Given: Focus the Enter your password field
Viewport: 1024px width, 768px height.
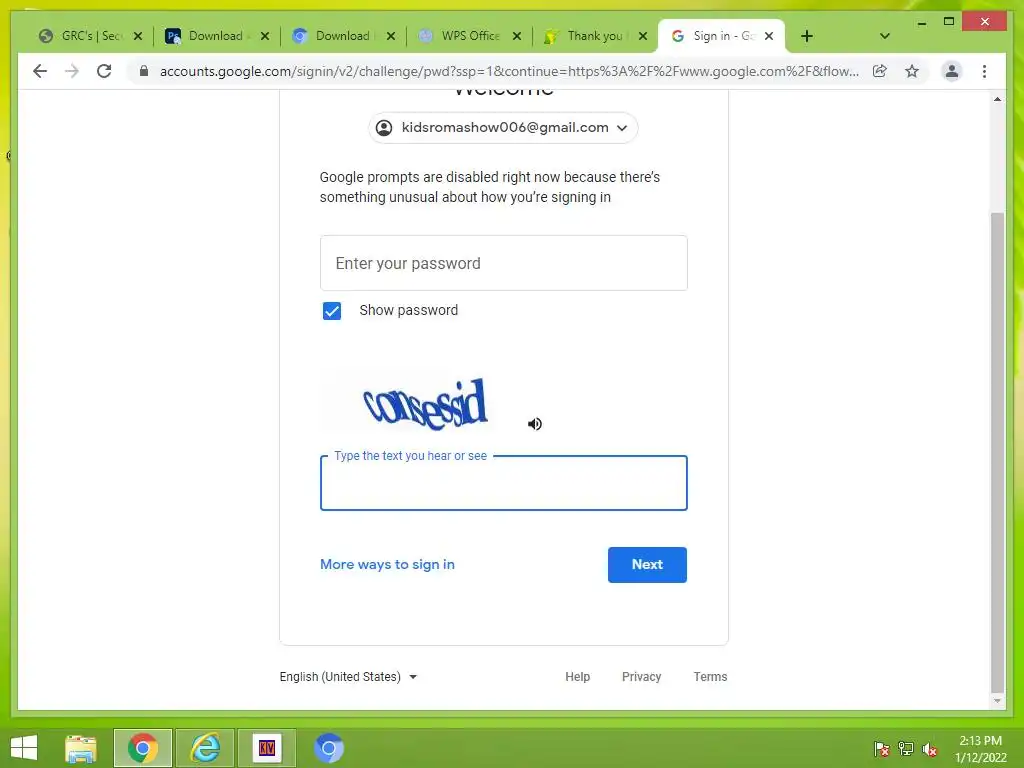Looking at the screenshot, I should [504, 263].
